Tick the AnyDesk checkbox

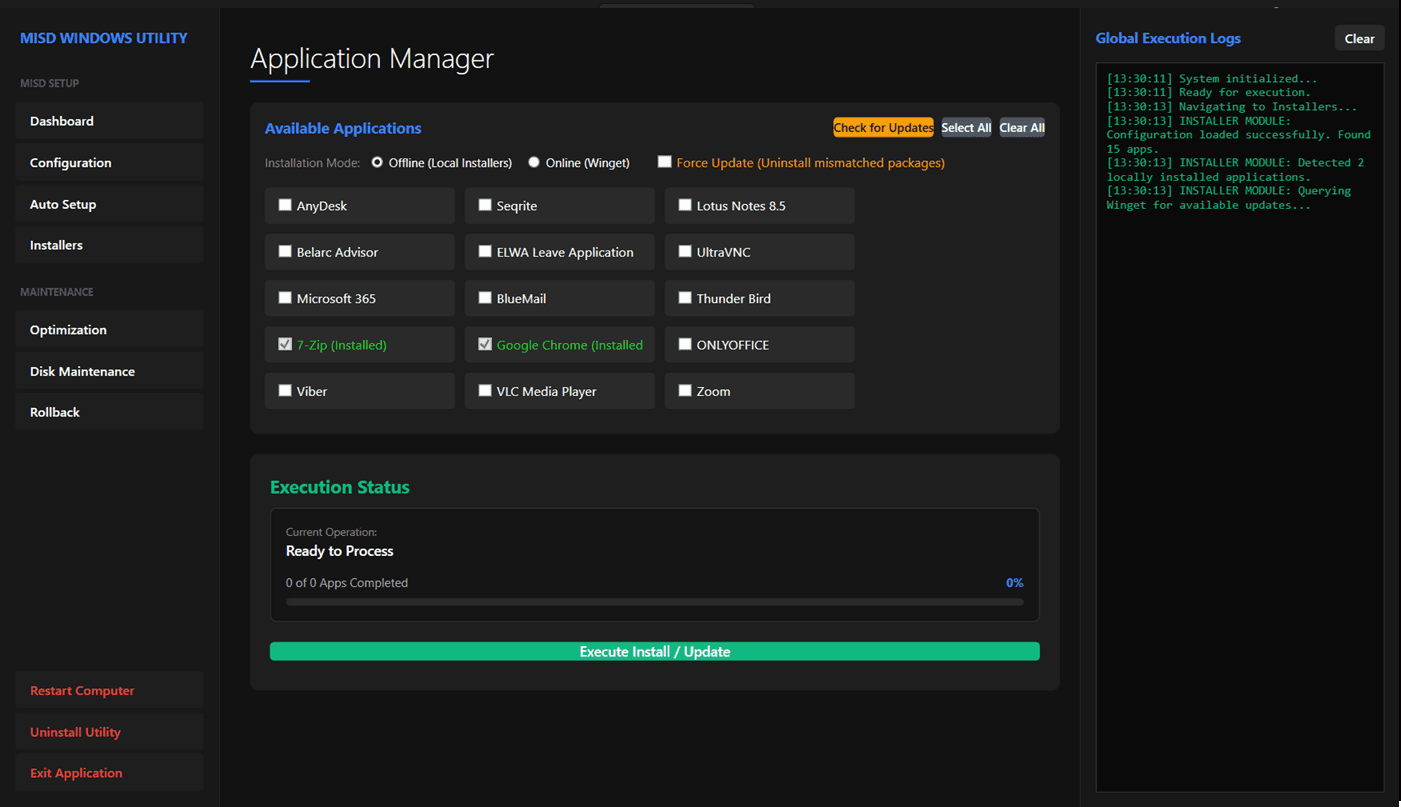point(285,205)
